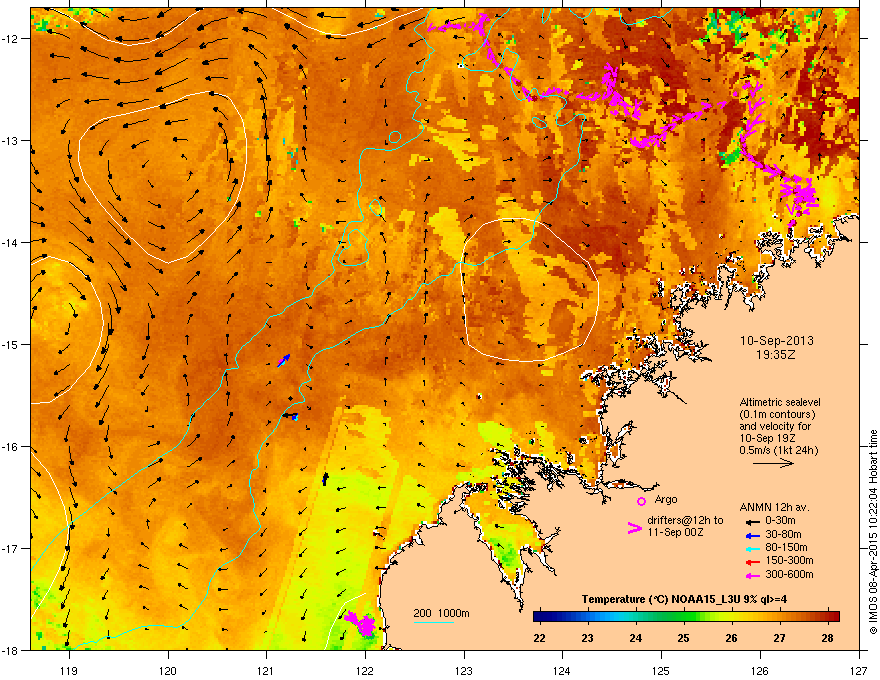Click the cyan 80-150m arrow legend symbol
The image size is (880, 680).
pyautogui.click(x=753, y=549)
